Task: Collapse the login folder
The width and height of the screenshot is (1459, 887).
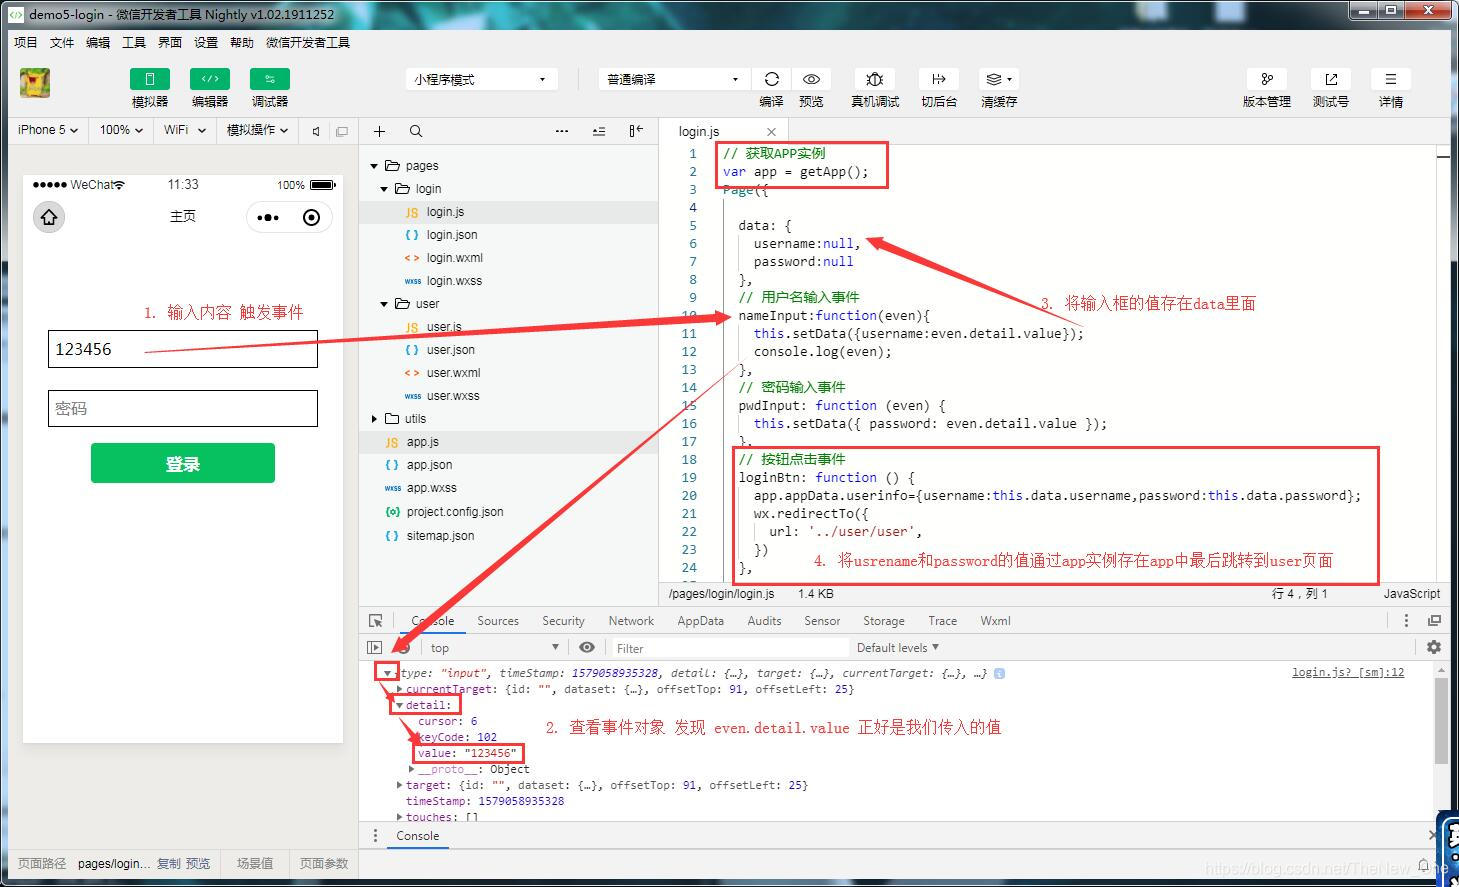Action: [384, 189]
